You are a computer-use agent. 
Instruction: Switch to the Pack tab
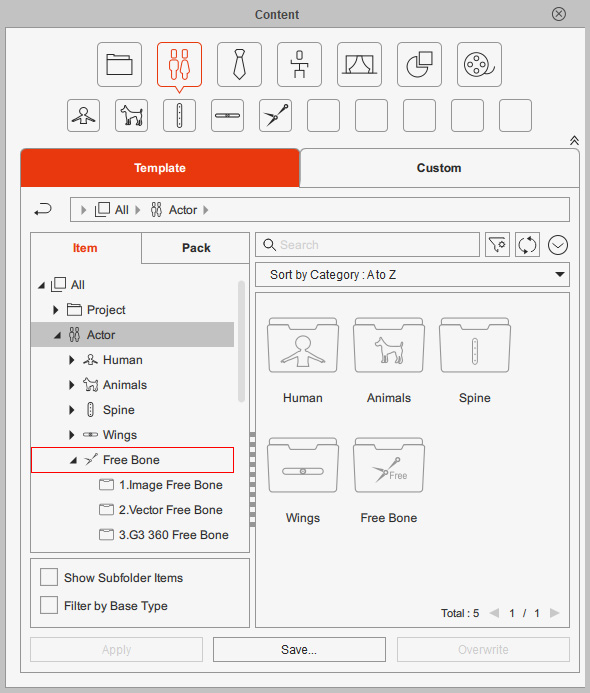pos(196,248)
